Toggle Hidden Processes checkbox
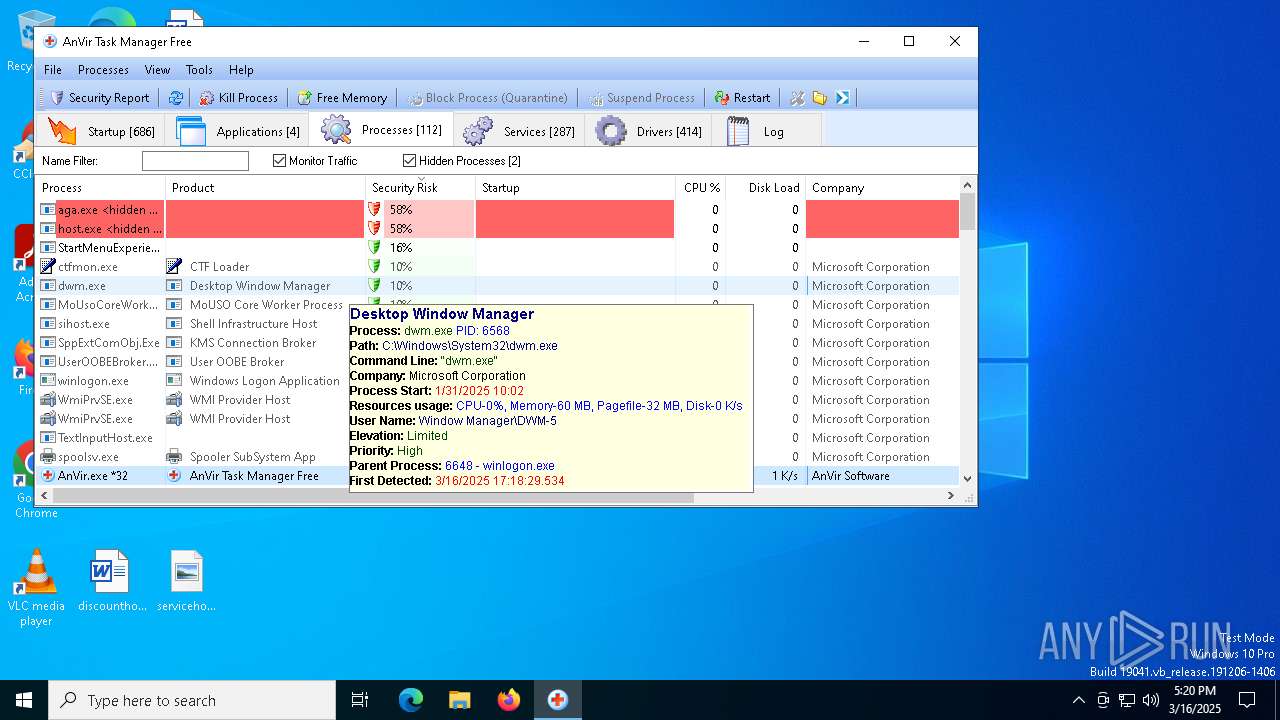The height and width of the screenshot is (720, 1280). [x=409, y=161]
